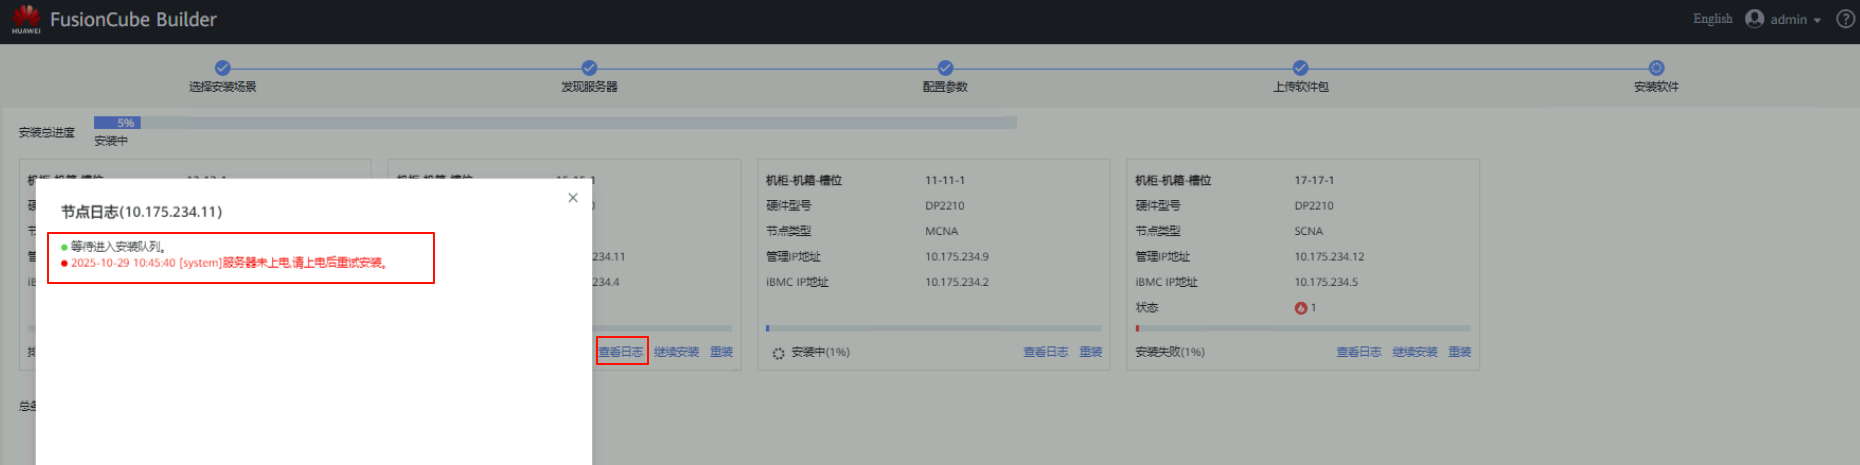Click 继续安装 beside the highlighted 查看日志

(x=676, y=352)
